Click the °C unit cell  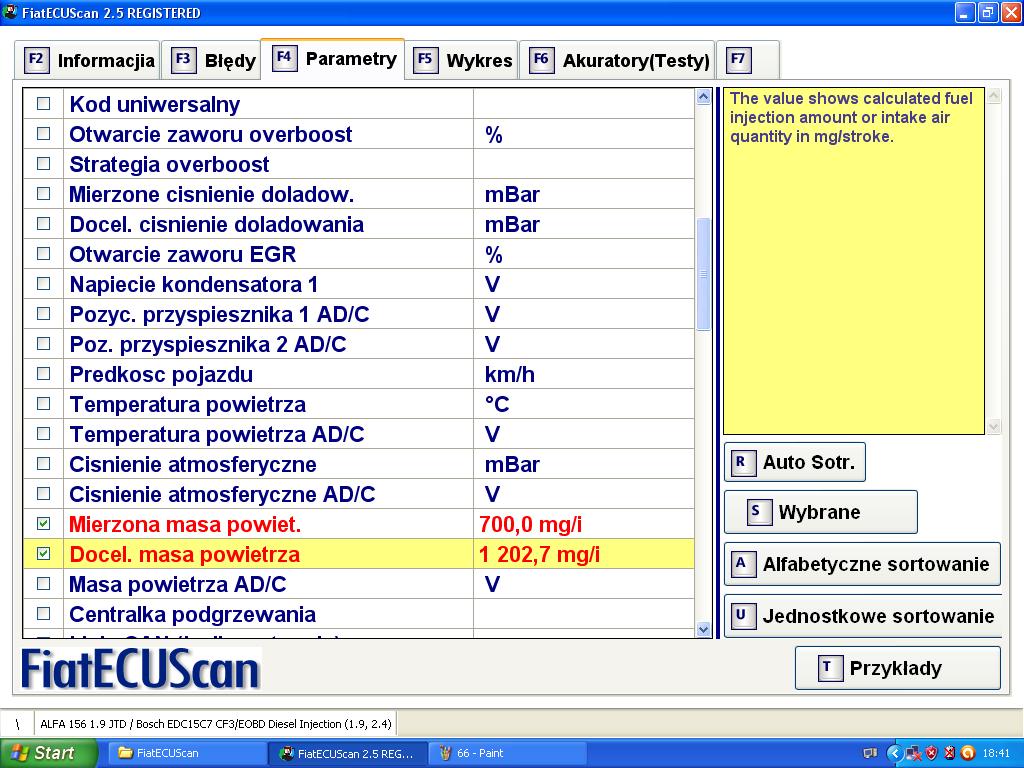point(497,404)
